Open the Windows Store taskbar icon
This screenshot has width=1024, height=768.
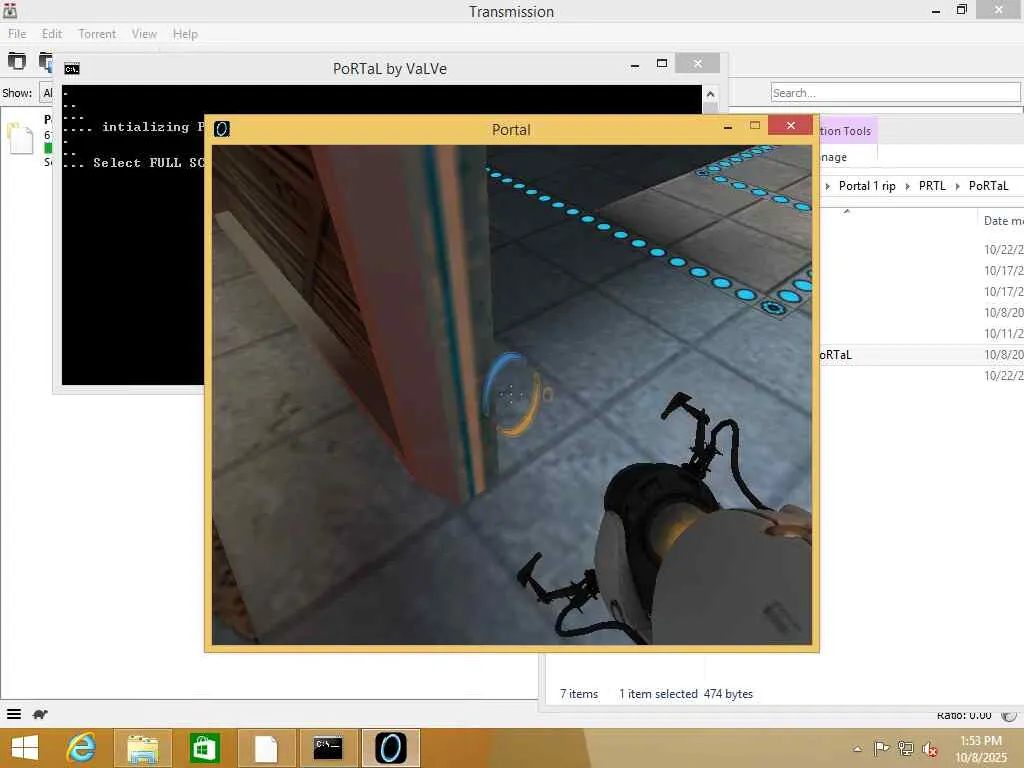[x=204, y=748]
